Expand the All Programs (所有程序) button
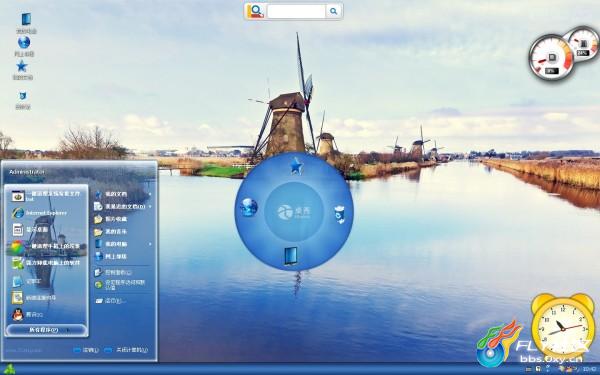600x375 pixels. pyautogui.click(x=45, y=330)
